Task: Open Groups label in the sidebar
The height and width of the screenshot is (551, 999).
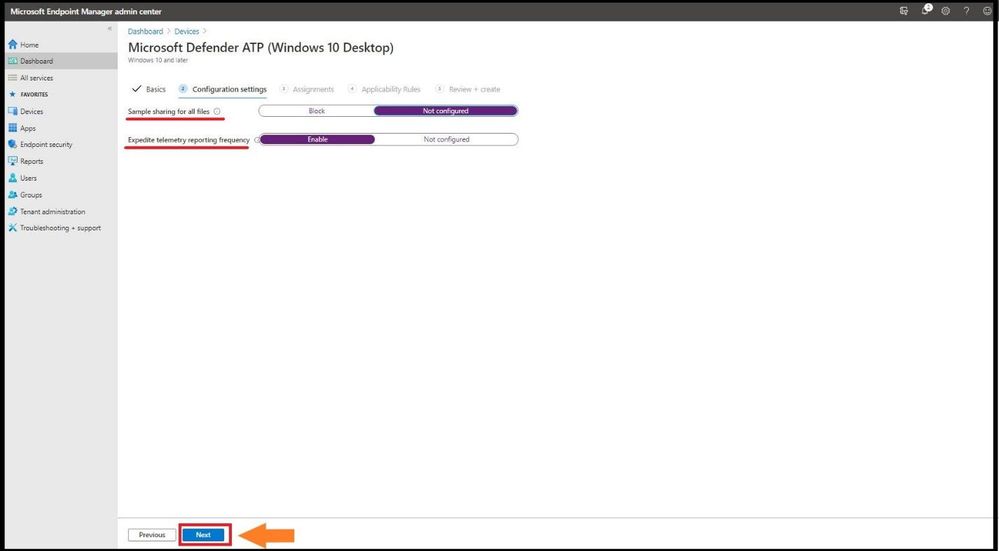Action: pyautogui.click(x=31, y=195)
